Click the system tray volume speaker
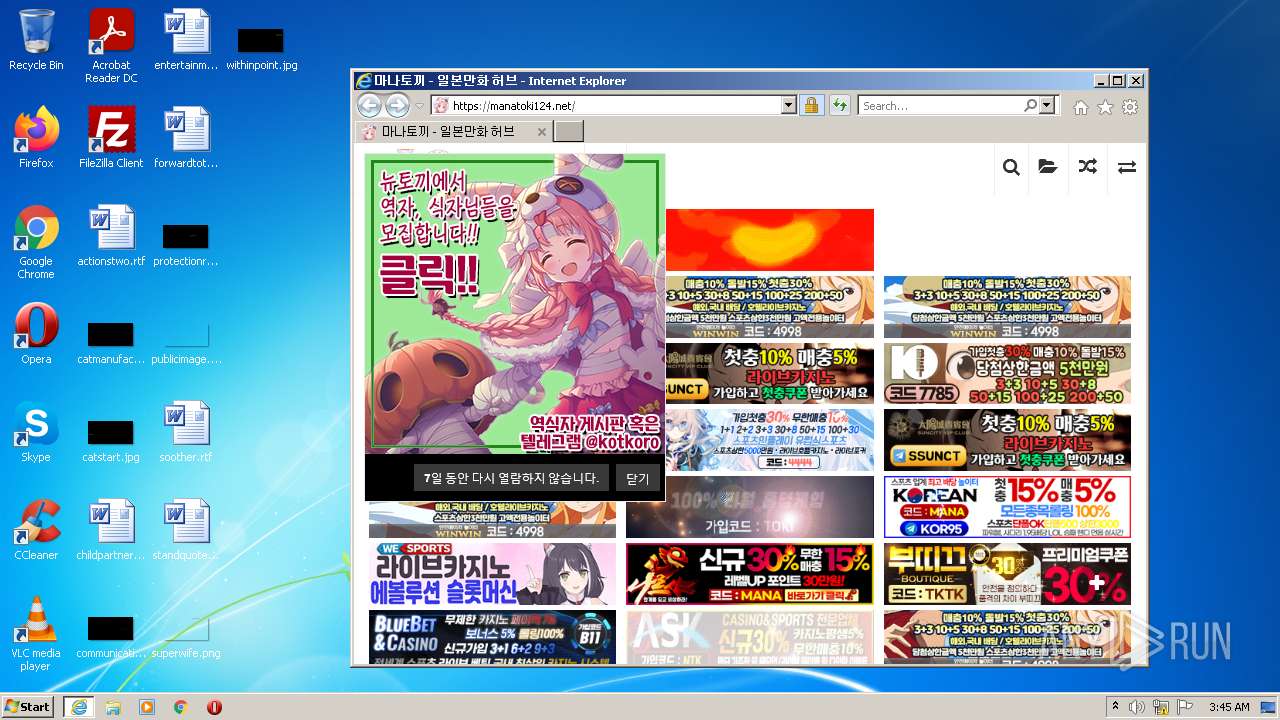Screen dimensions: 1280x720 1137,707
